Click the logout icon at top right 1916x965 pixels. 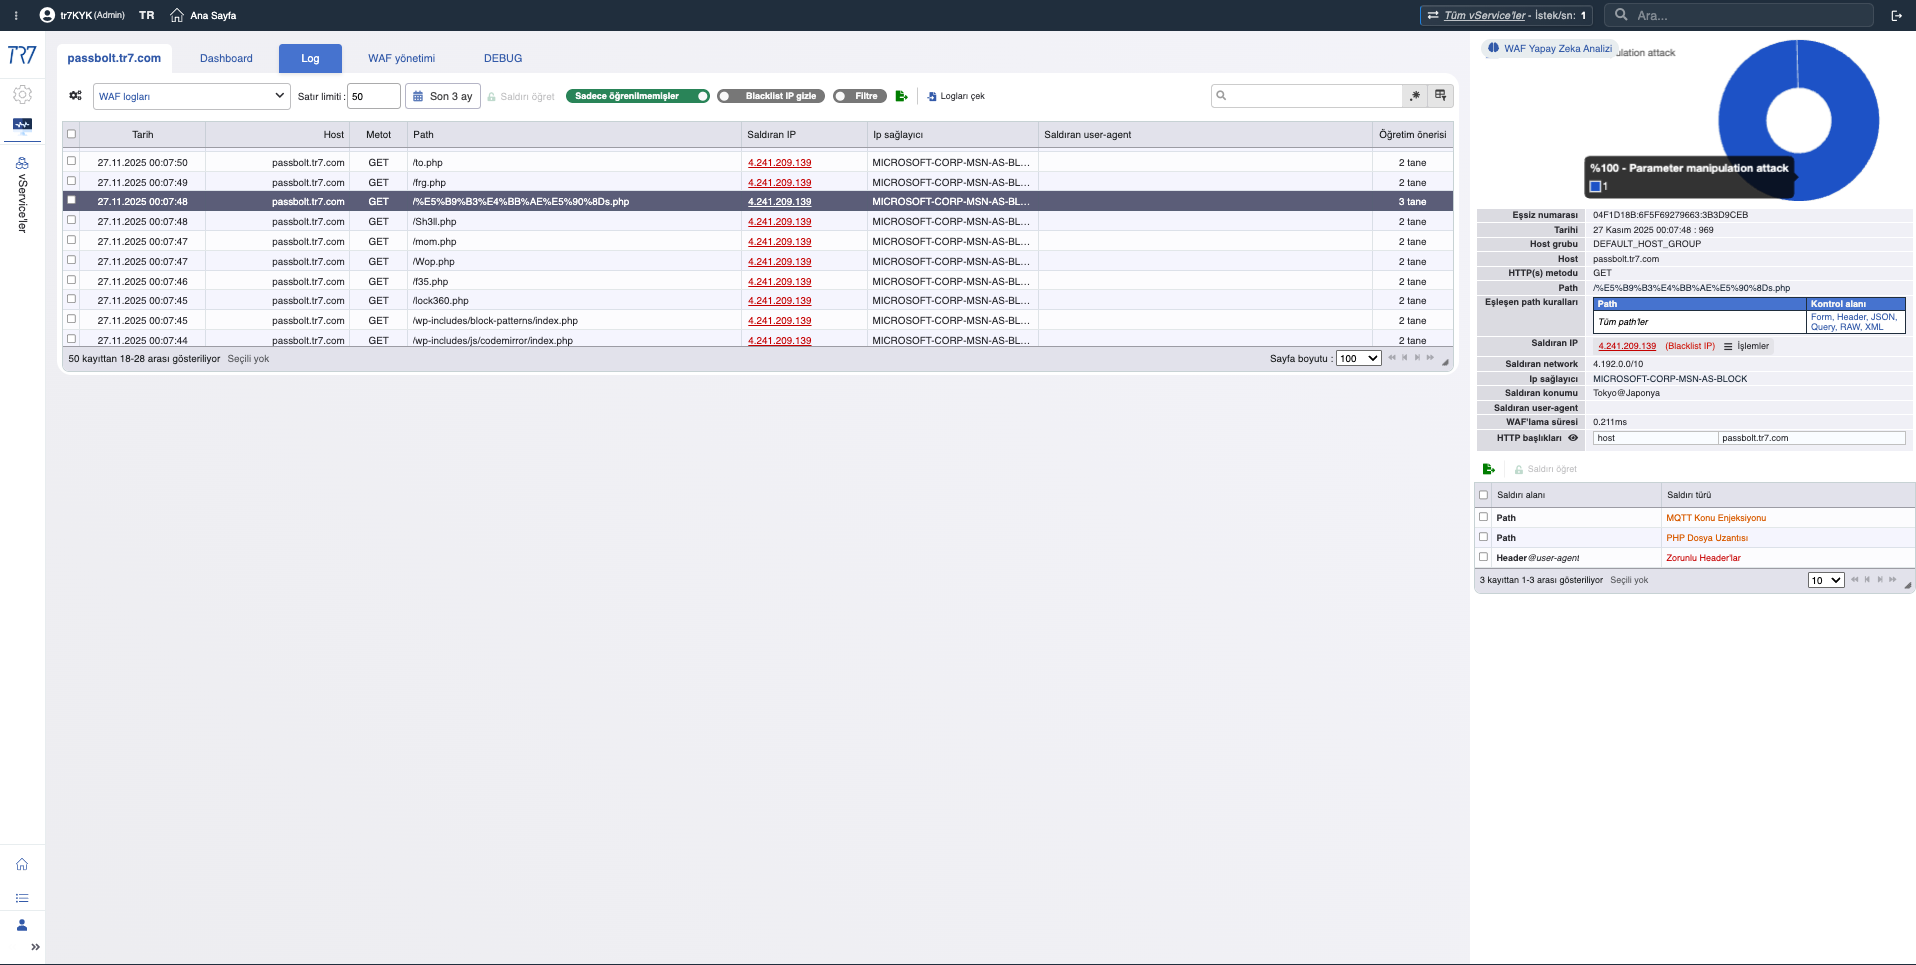(x=1896, y=15)
